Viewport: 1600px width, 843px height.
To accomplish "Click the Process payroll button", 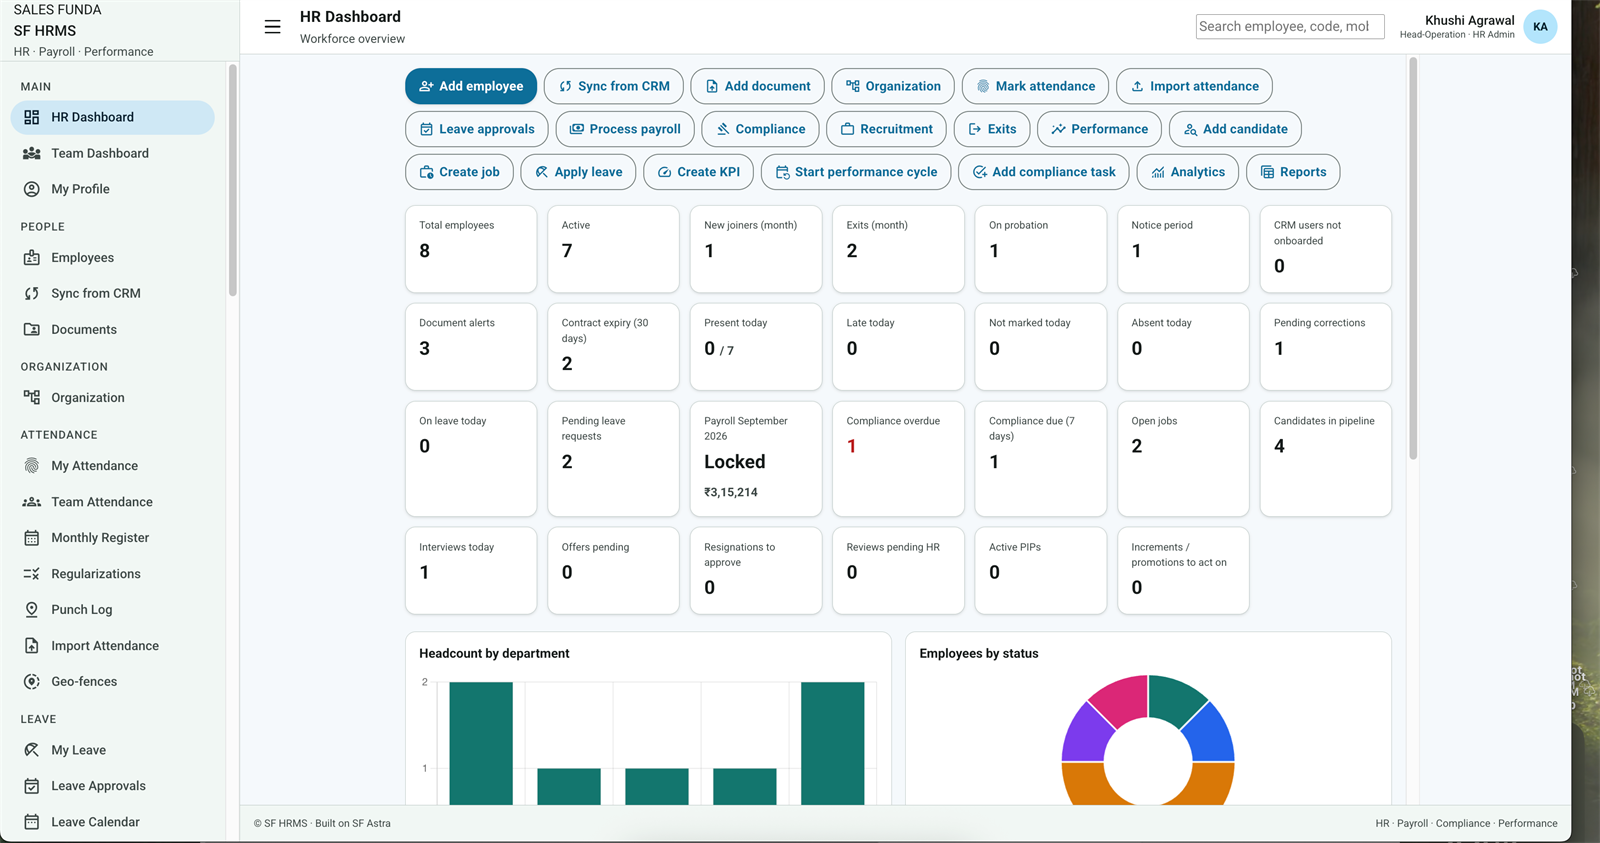I will click(625, 129).
